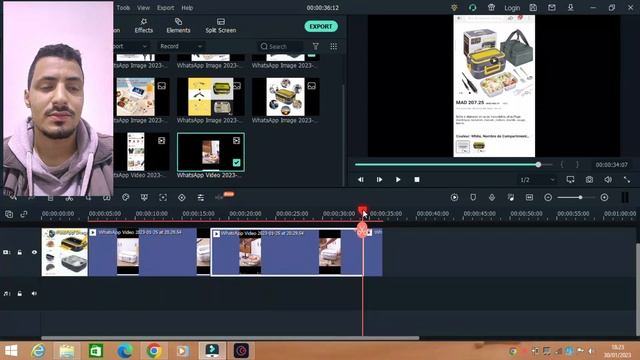The image size is (640, 360).
Task: Click the green screen tool icon in timeline toolbar
Action: point(144,198)
